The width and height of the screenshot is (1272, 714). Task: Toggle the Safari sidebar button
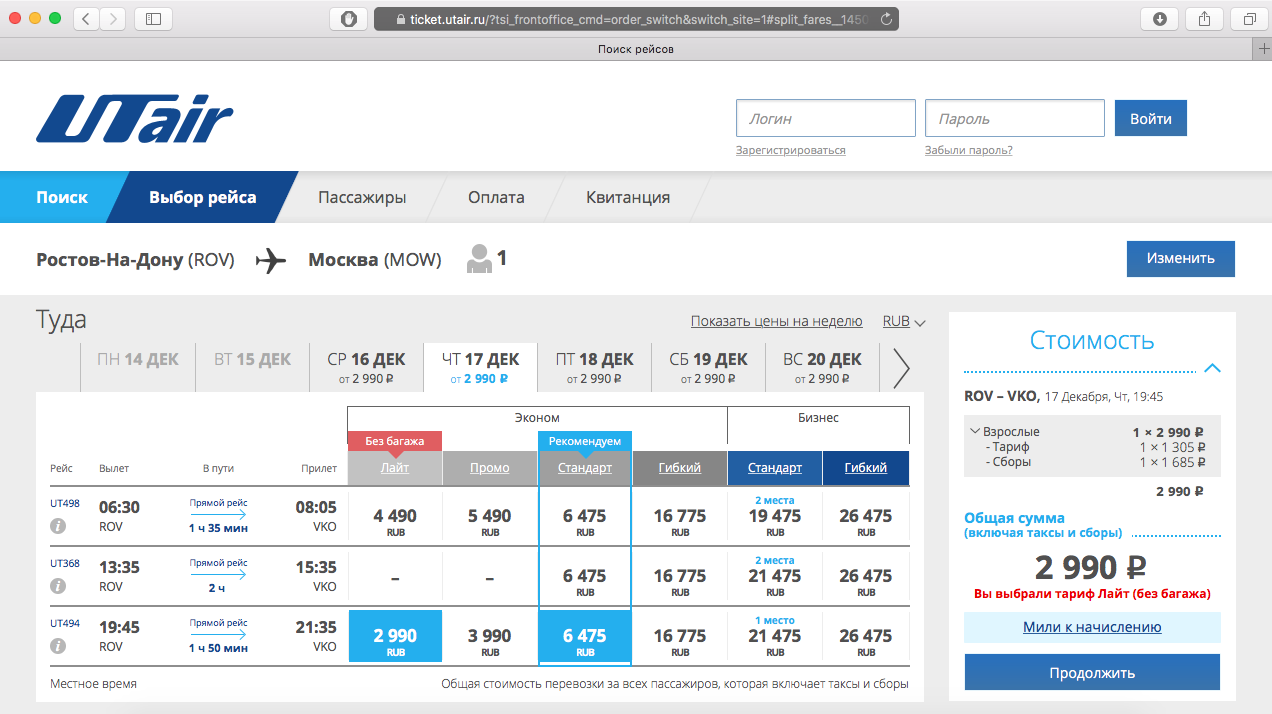pyautogui.click(x=153, y=18)
